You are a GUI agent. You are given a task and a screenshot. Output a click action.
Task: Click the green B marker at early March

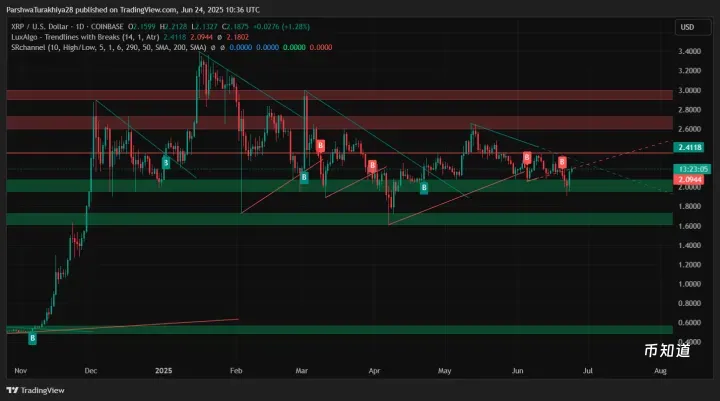(303, 177)
